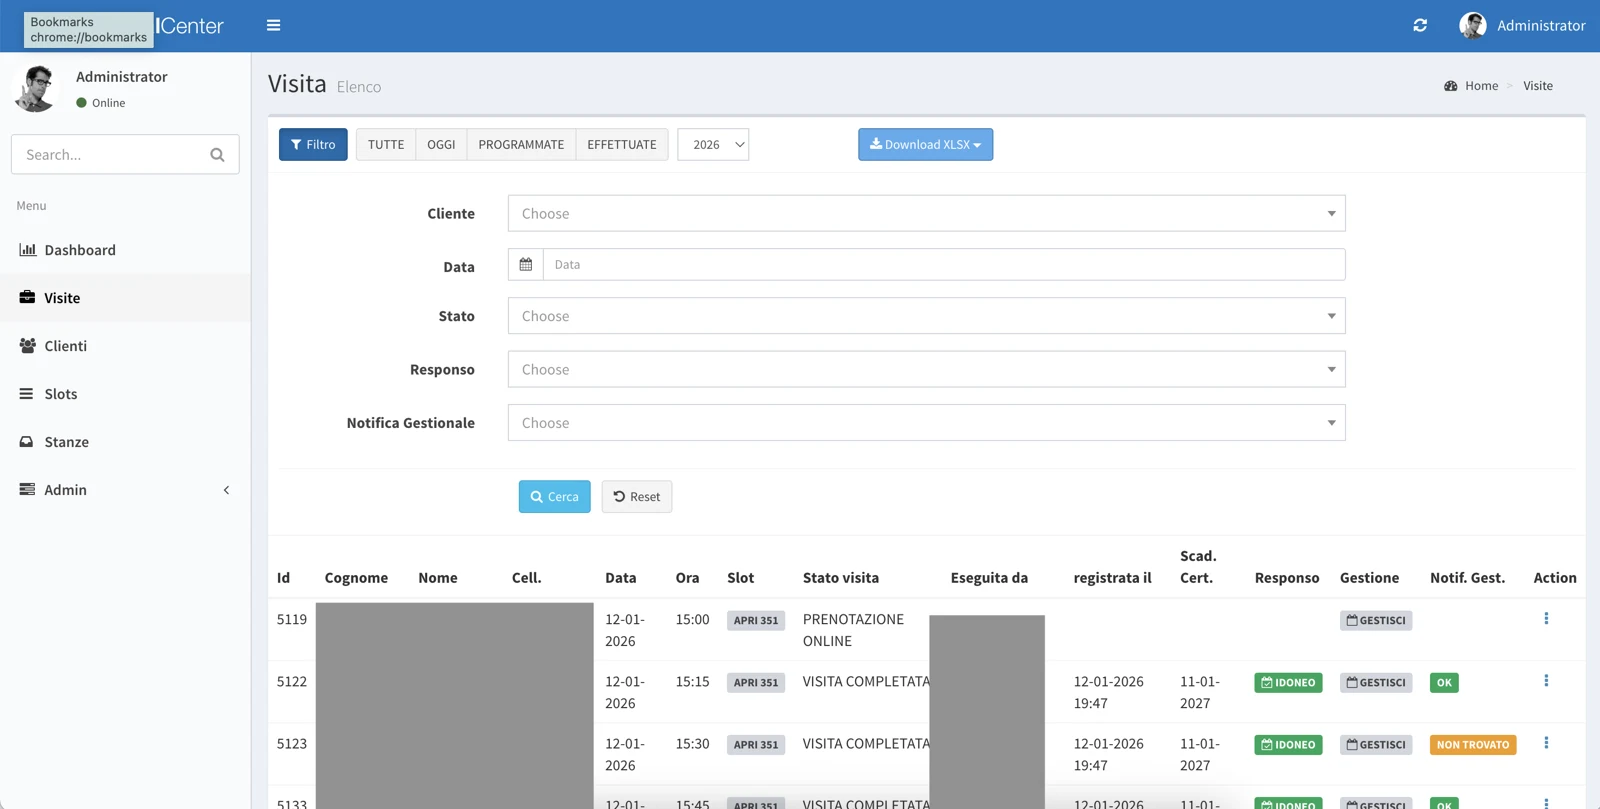The width and height of the screenshot is (1600, 809).
Task: Click PRENOTAZIONE ONLINE status text
Action: coord(853,630)
